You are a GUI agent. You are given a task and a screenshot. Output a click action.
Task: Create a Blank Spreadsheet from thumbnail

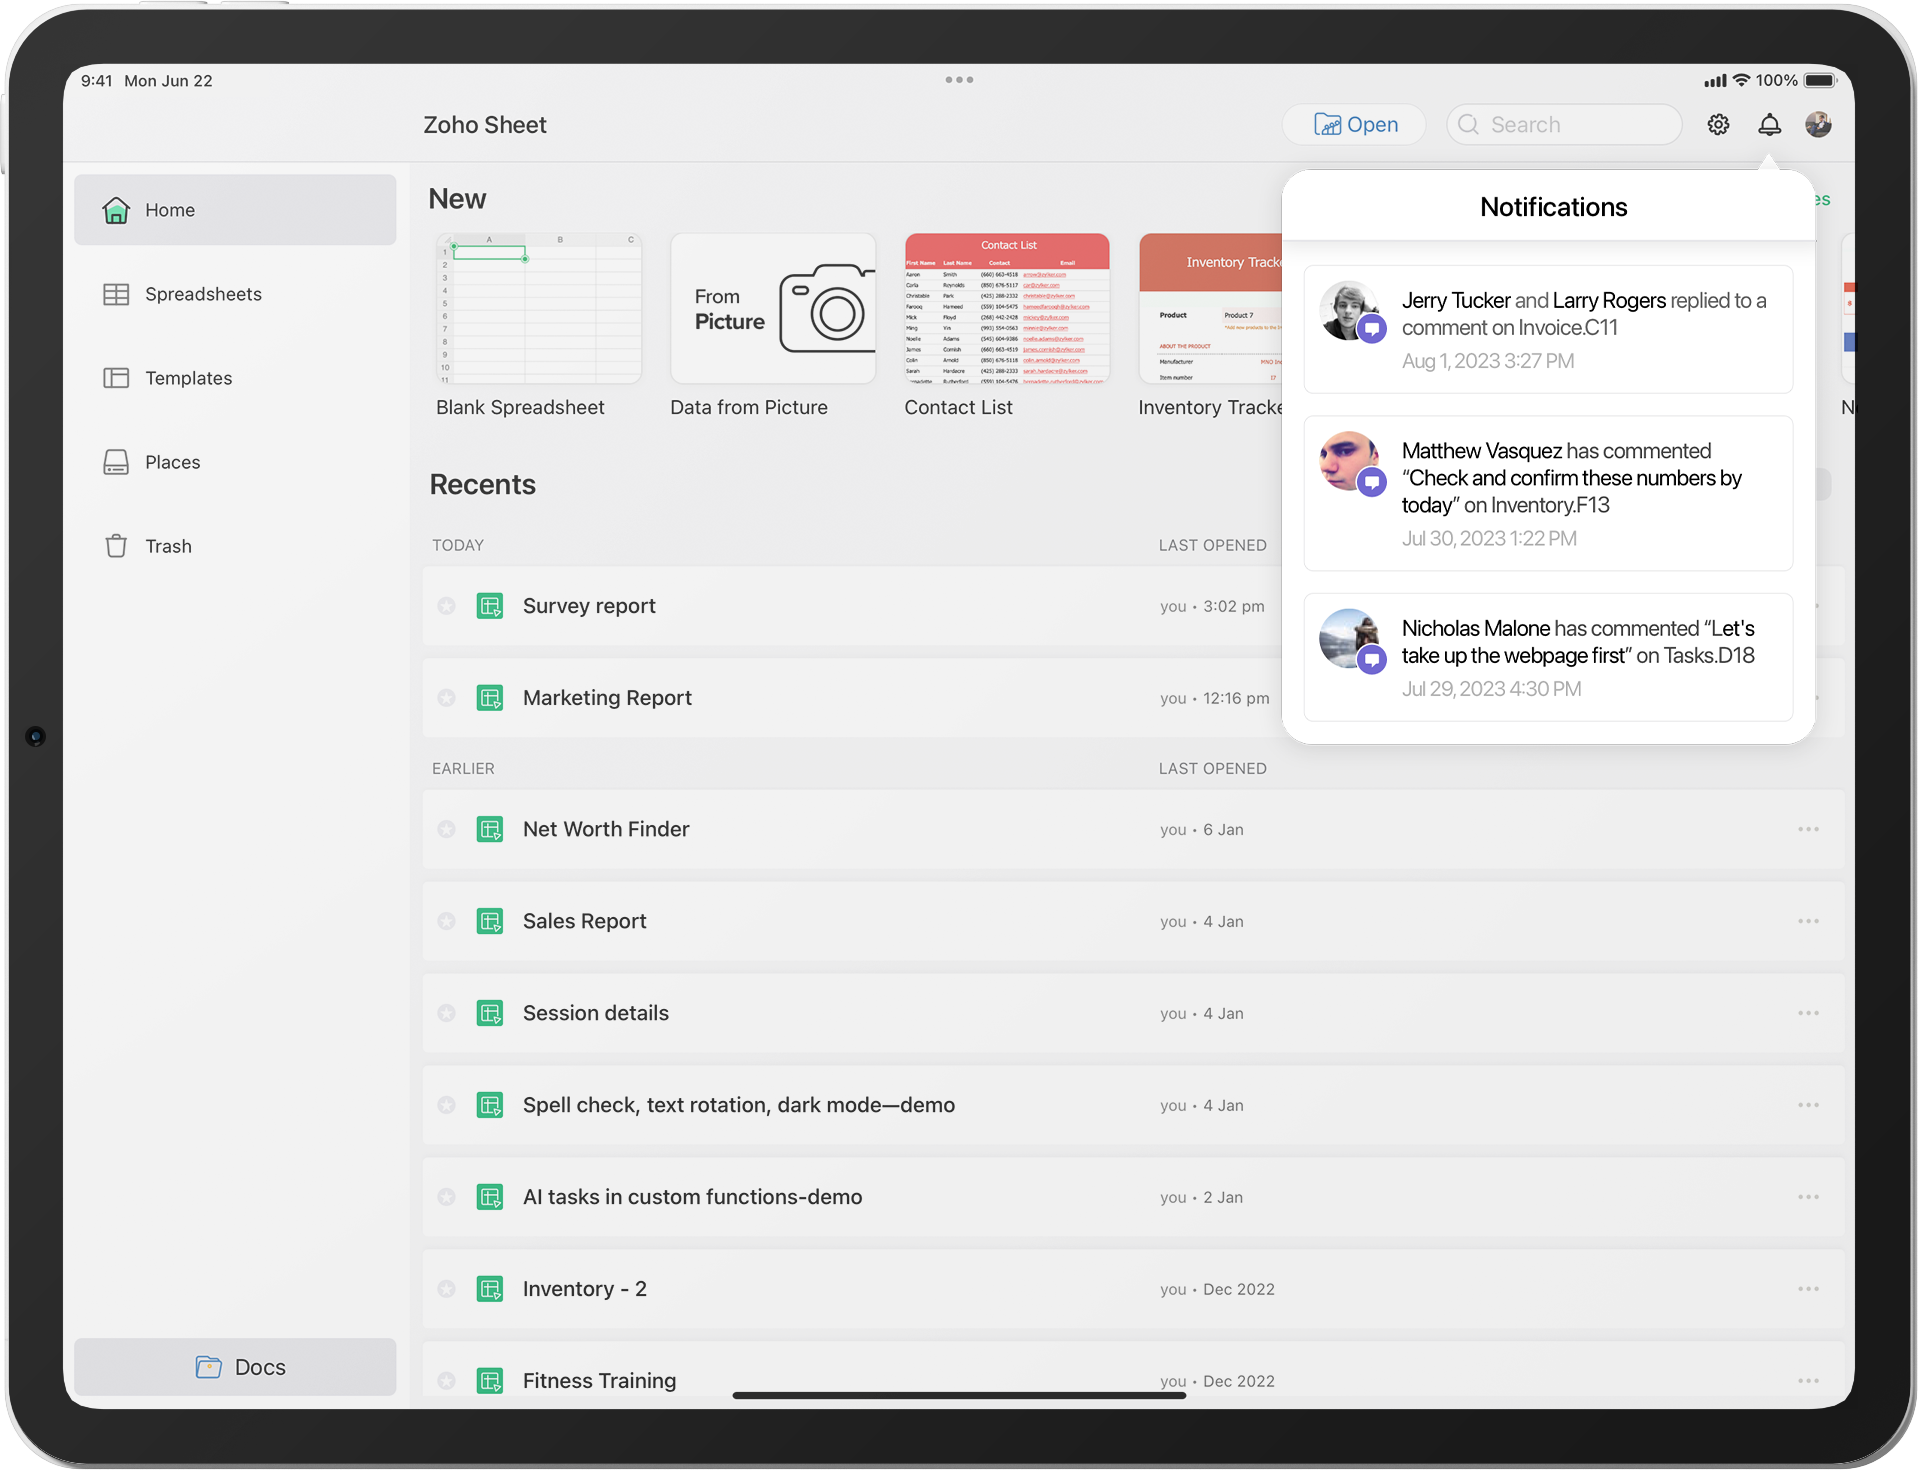tap(539, 309)
